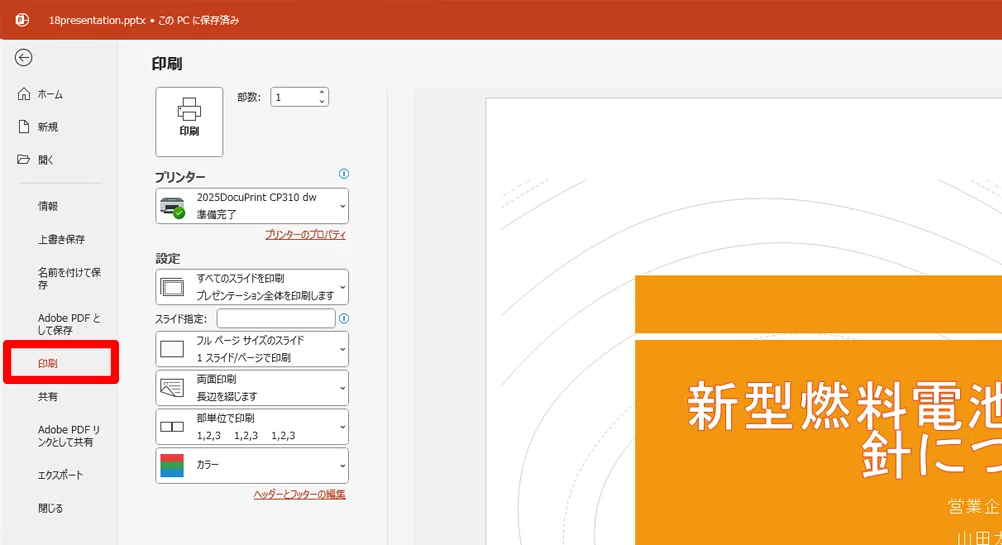Click the open folder icon beside 開く
The width and height of the screenshot is (1002, 545).
[x=24, y=159]
